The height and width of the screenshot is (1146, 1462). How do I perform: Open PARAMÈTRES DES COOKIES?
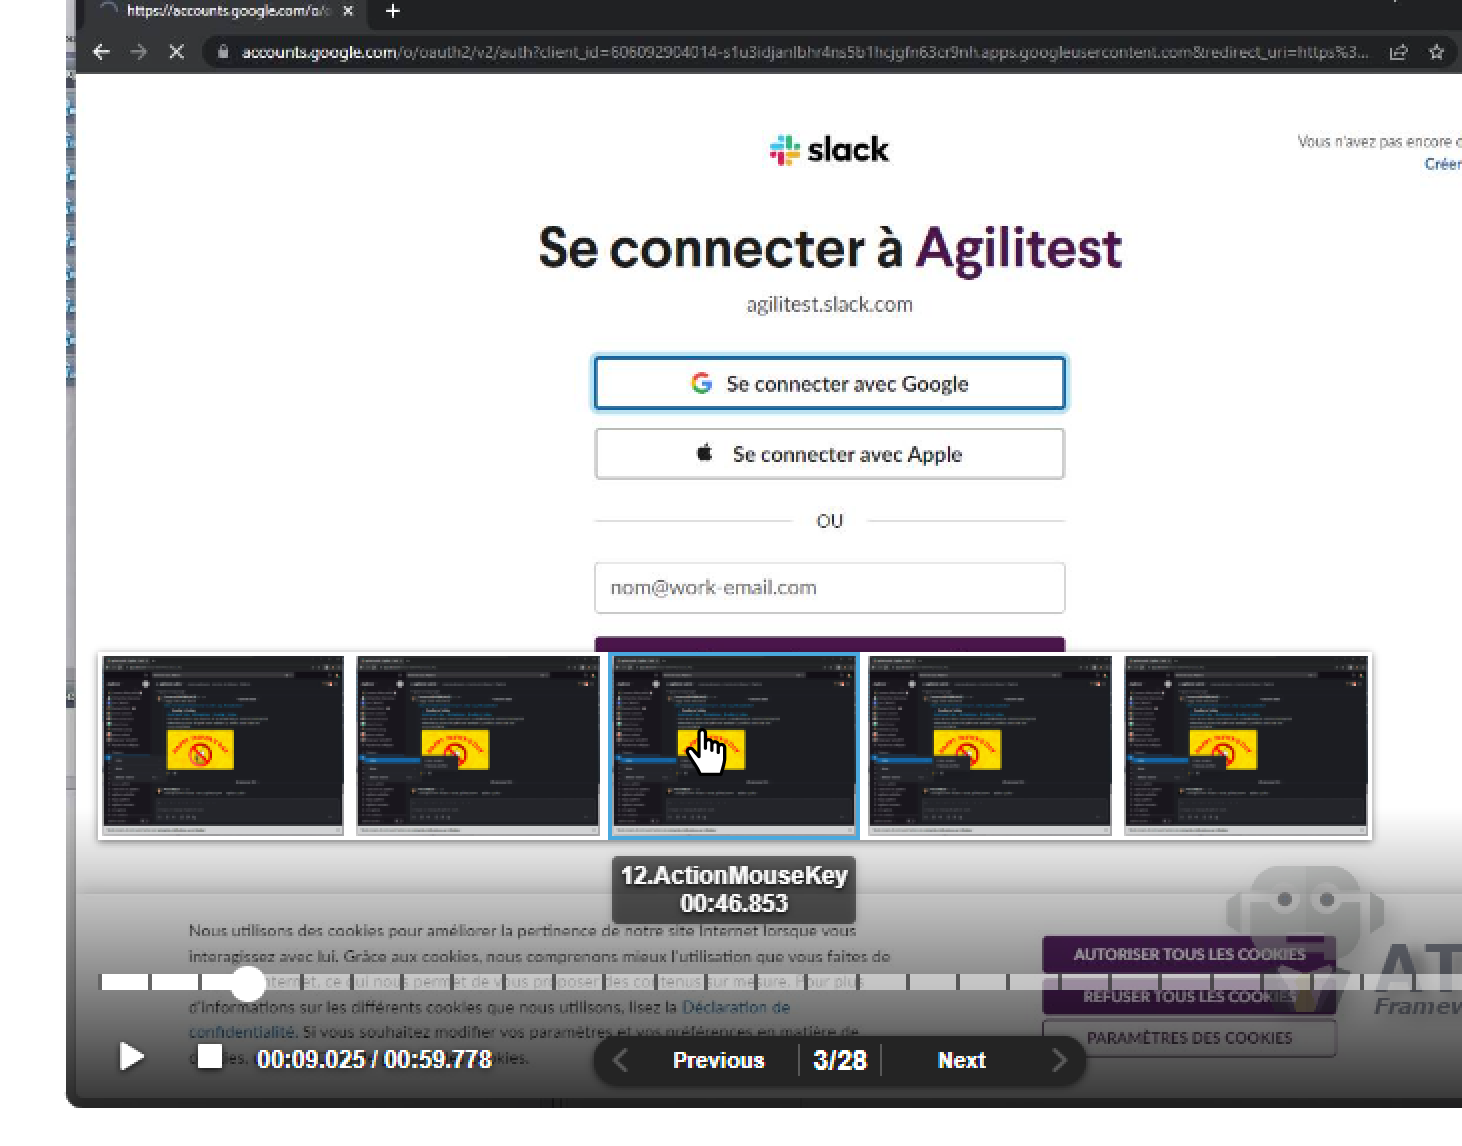coord(1189,1038)
